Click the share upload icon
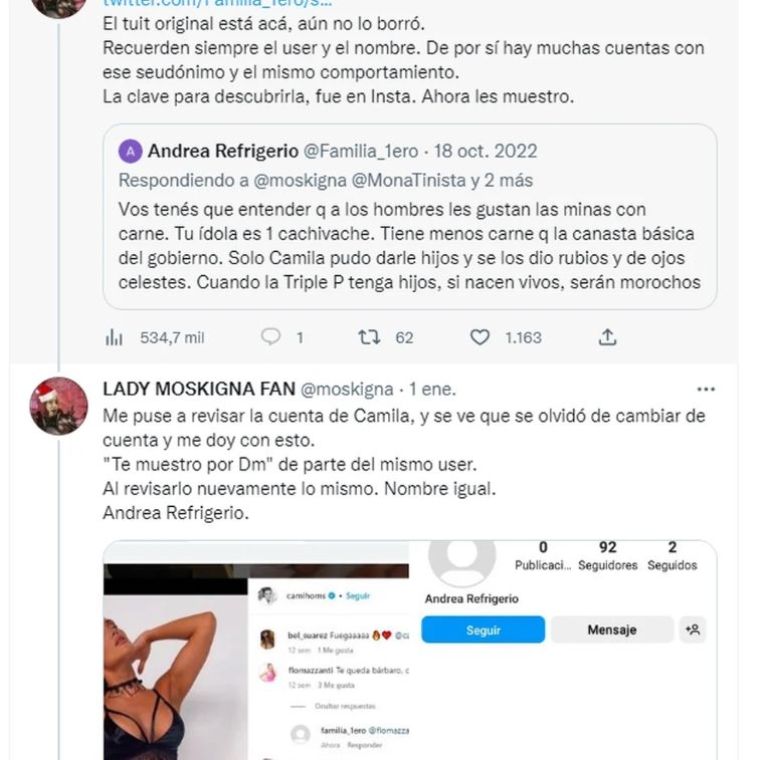 607,338
